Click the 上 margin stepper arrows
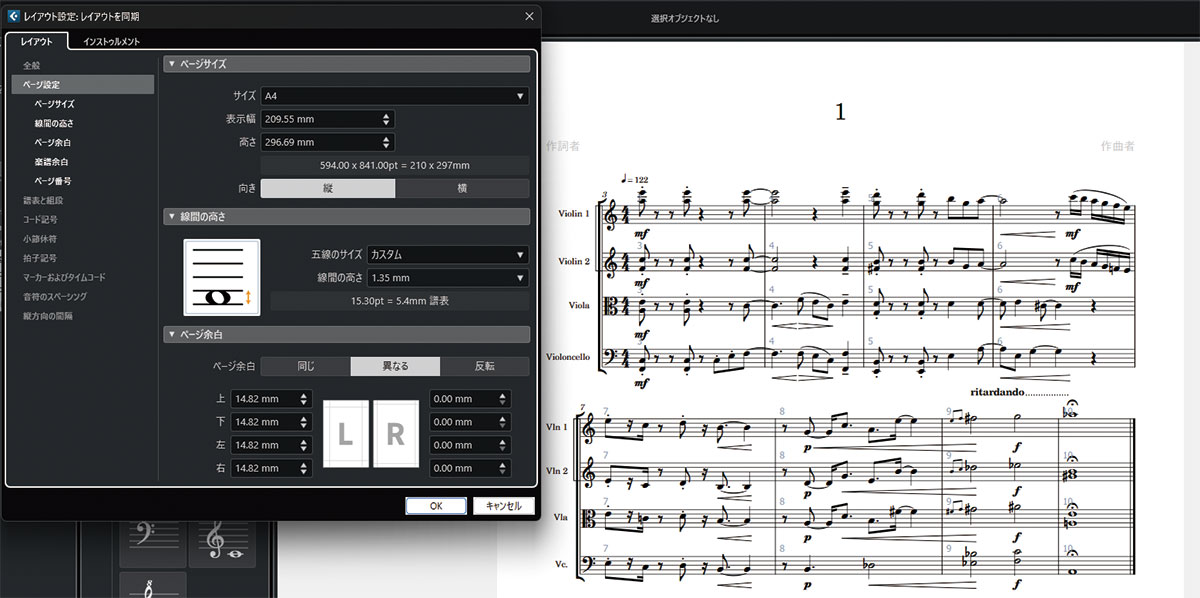This screenshot has height=598, width=1200. (305, 399)
